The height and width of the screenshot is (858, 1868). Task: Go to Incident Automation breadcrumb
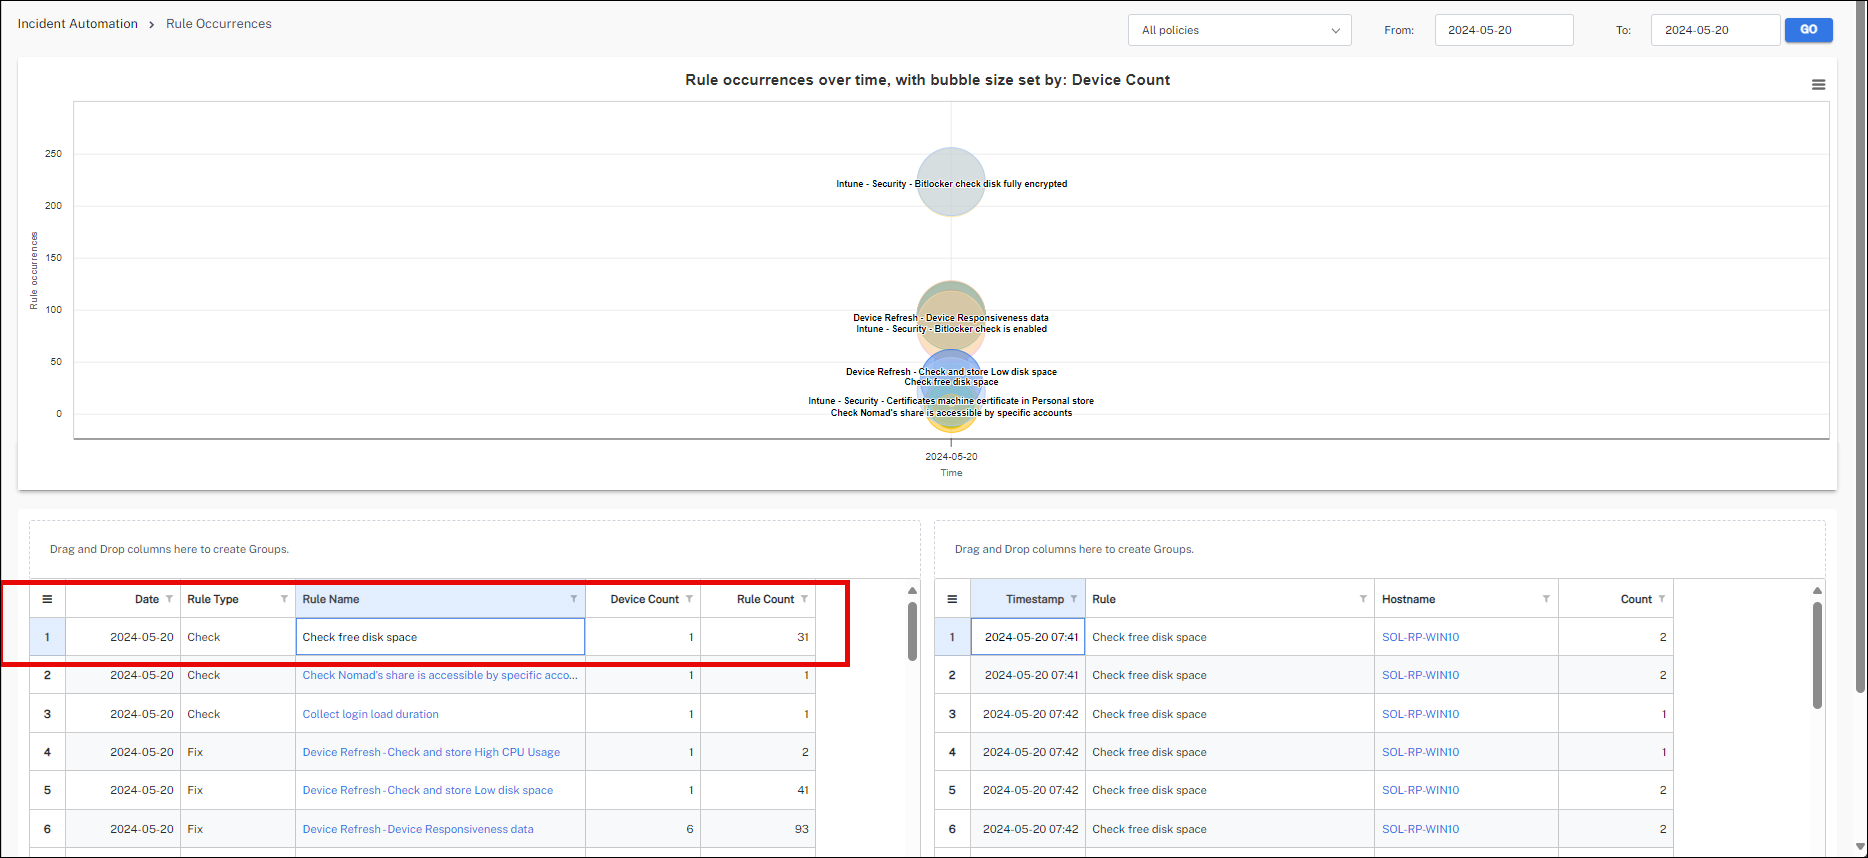(78, 24)
